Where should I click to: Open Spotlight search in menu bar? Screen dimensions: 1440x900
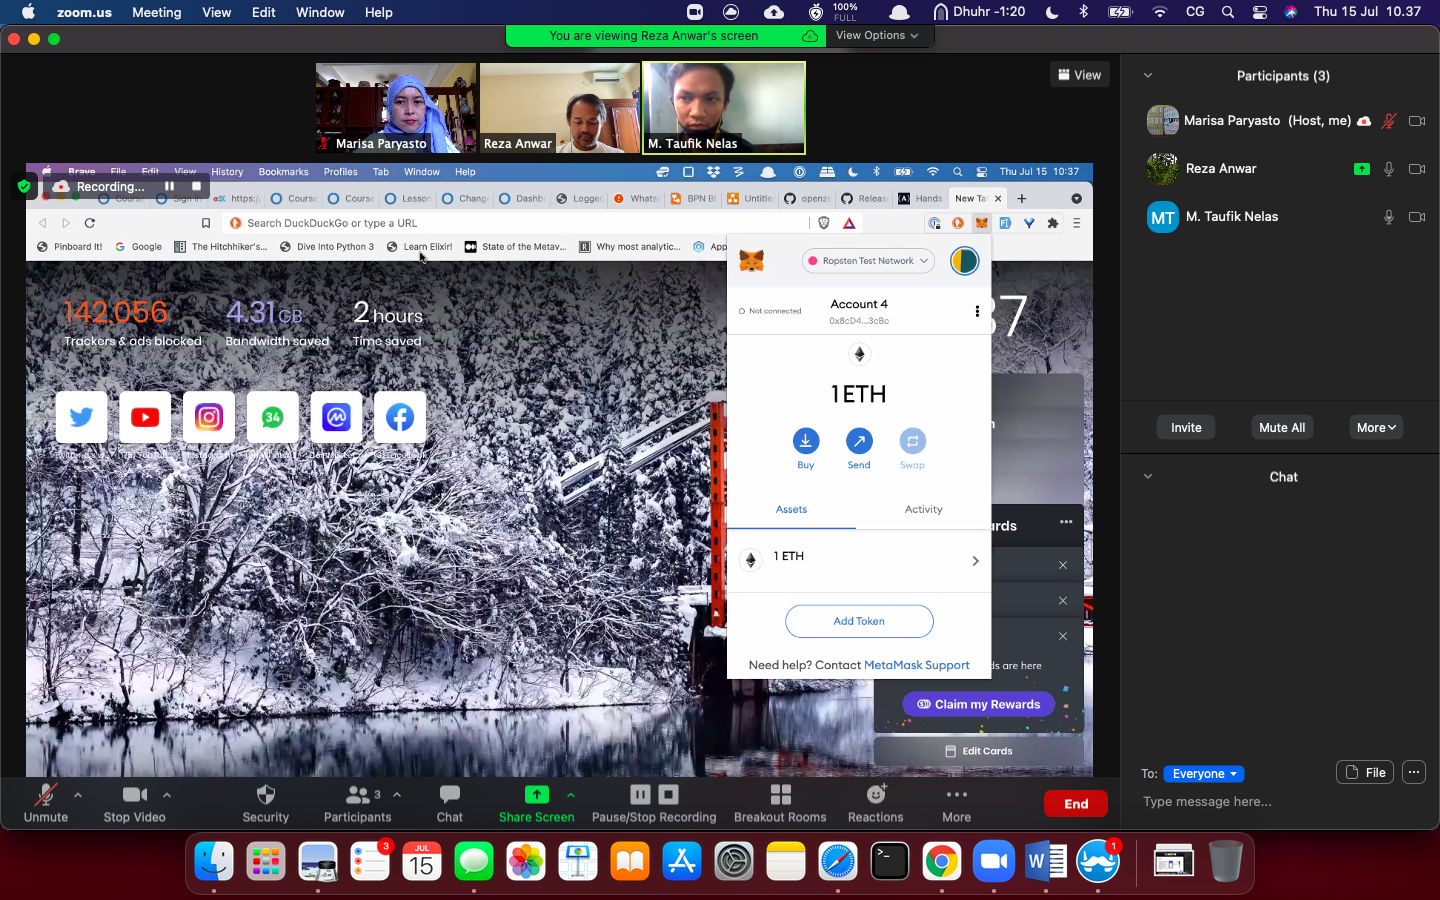coord(1227,12)
